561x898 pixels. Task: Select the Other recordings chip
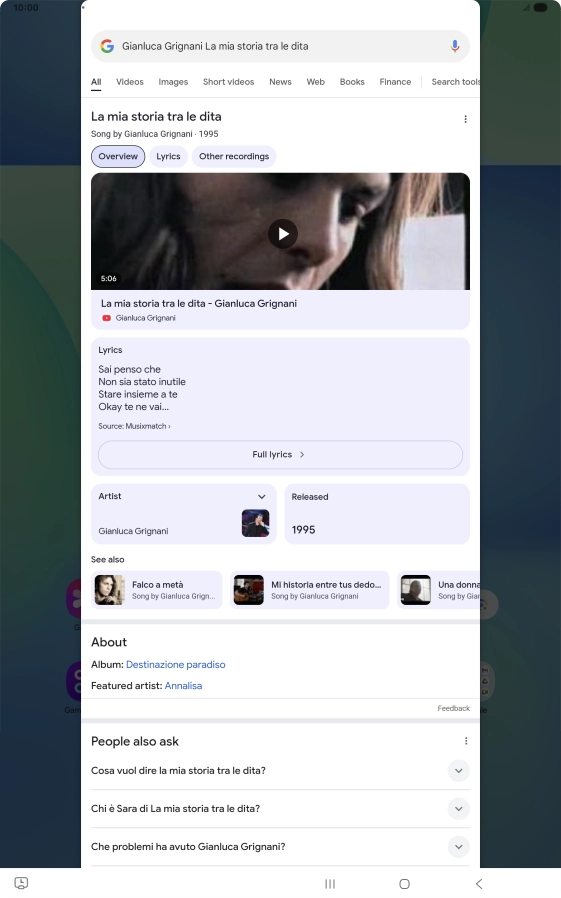234,156
